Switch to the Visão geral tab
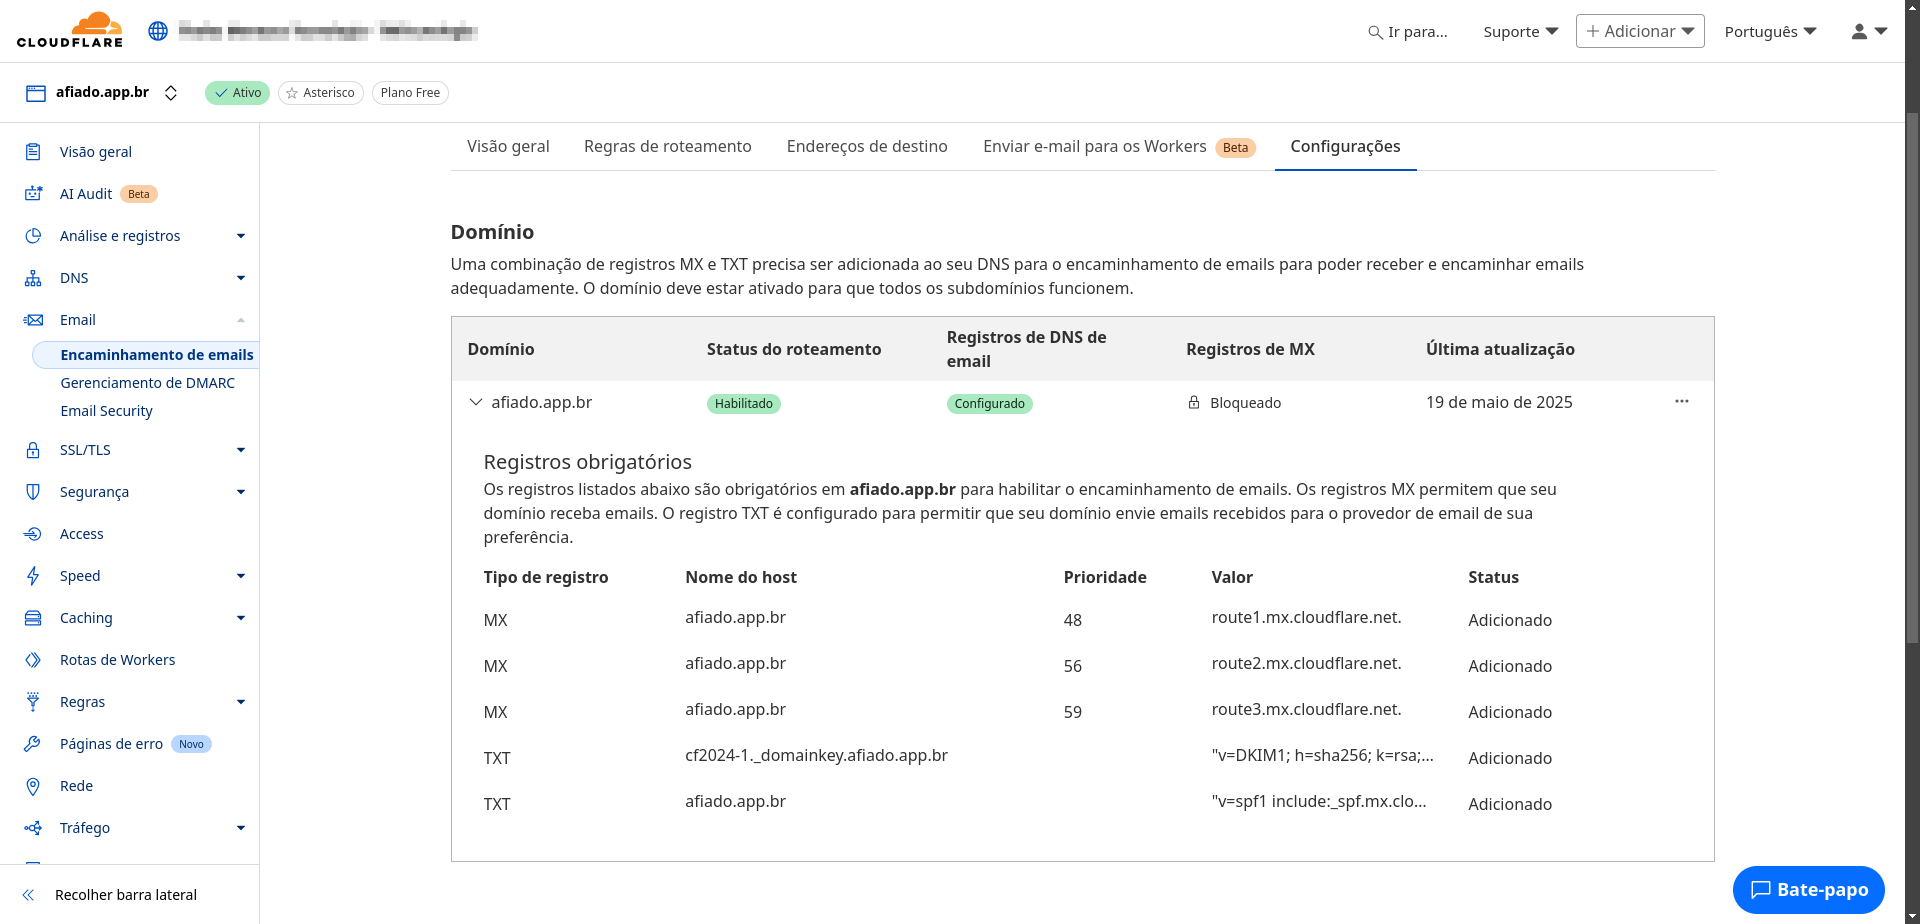 pos(508,147)
